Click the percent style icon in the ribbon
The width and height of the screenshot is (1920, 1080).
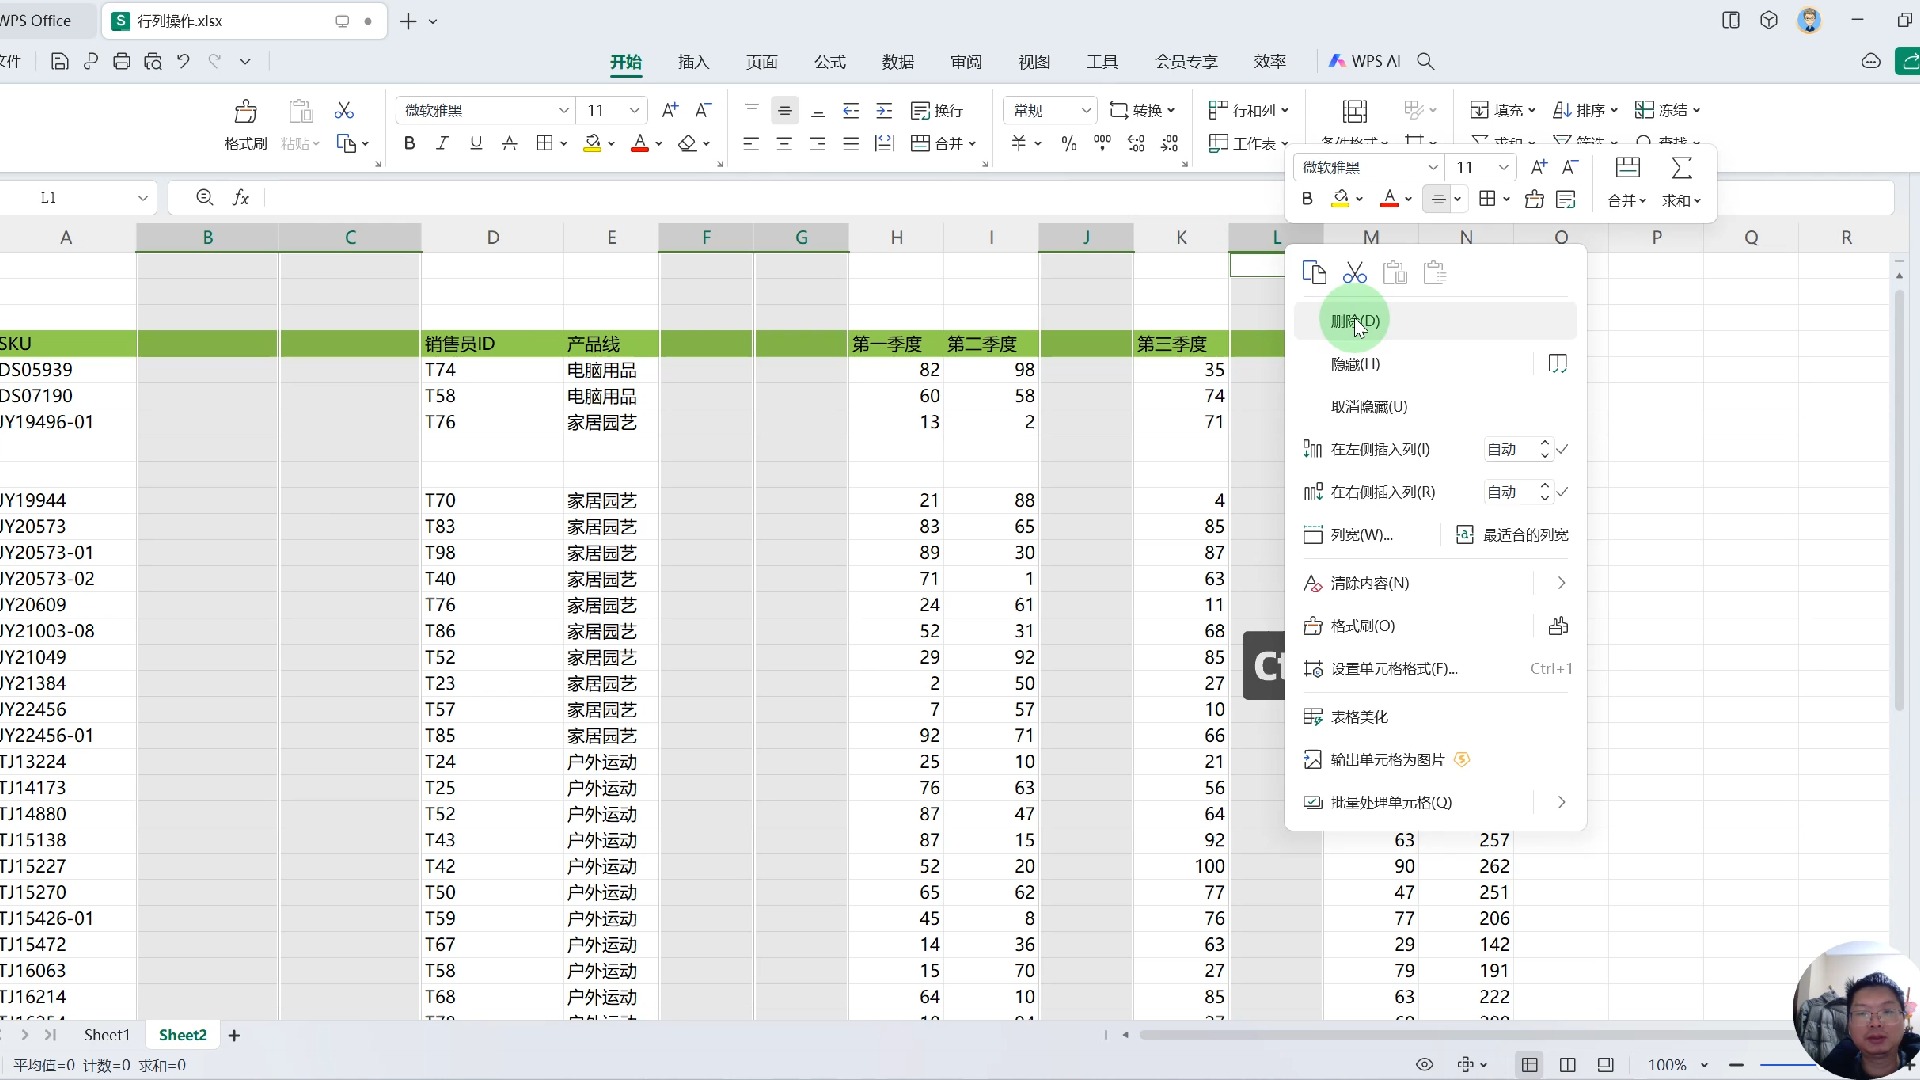tap(1068, 143)
